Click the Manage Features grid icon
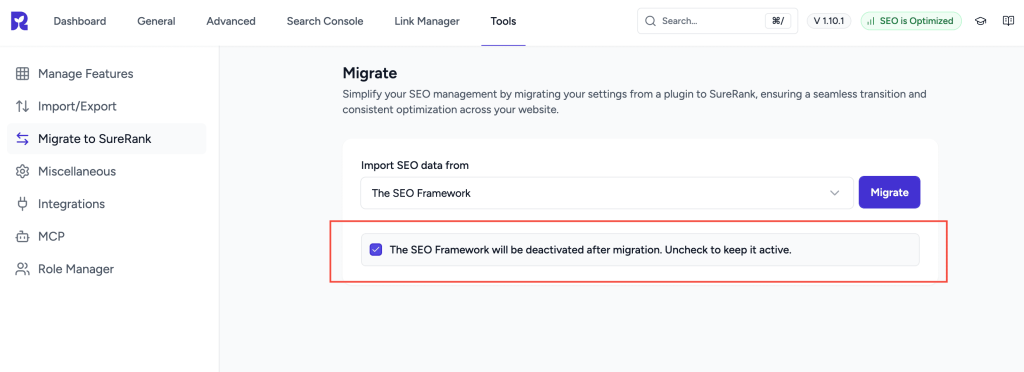Image resolution: width=1024 pixels, height=372 pixels. (22, 74)
